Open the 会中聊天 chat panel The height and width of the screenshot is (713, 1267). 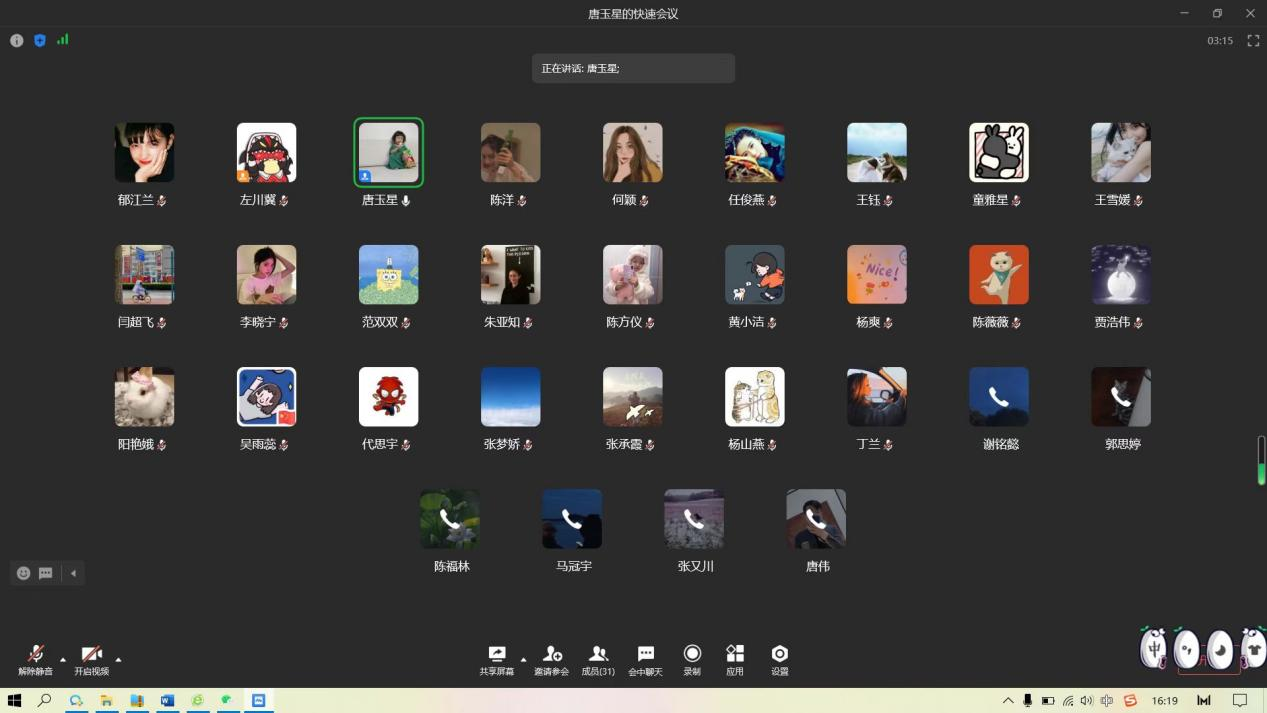(x=645, y=659)
